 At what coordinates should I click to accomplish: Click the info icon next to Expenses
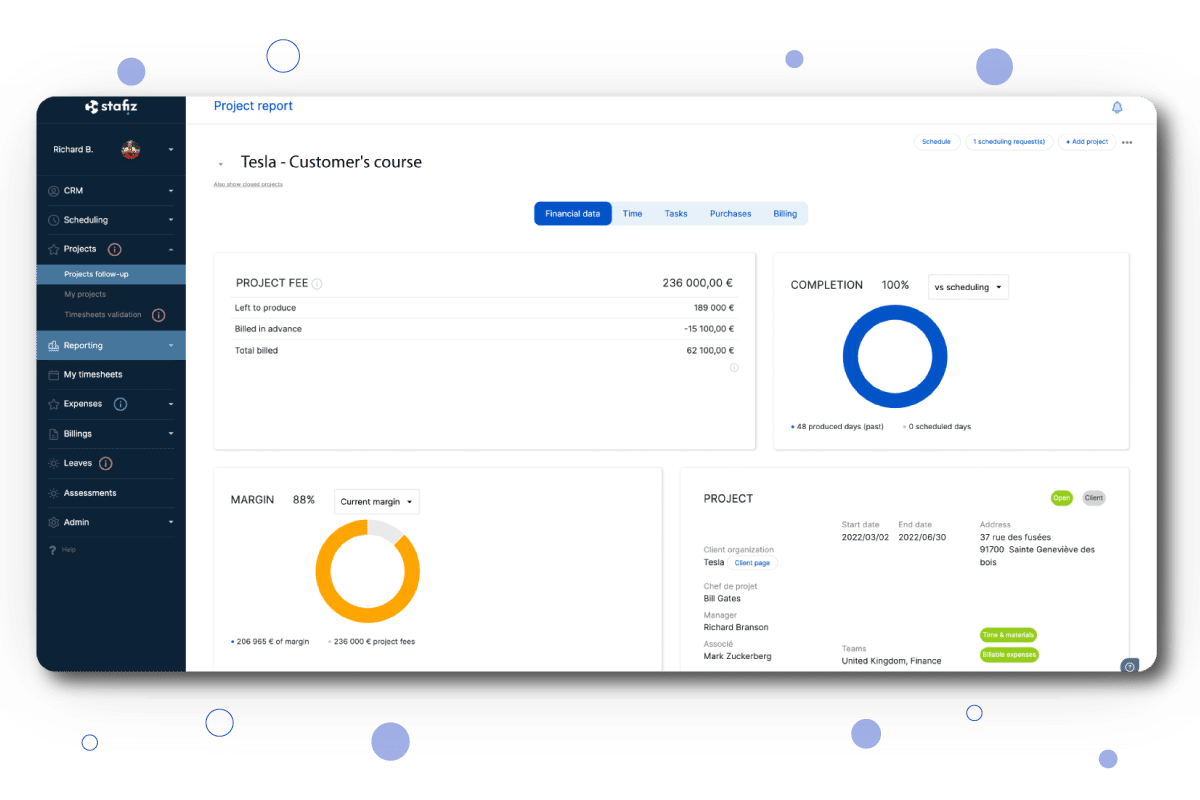coord(120,404)
